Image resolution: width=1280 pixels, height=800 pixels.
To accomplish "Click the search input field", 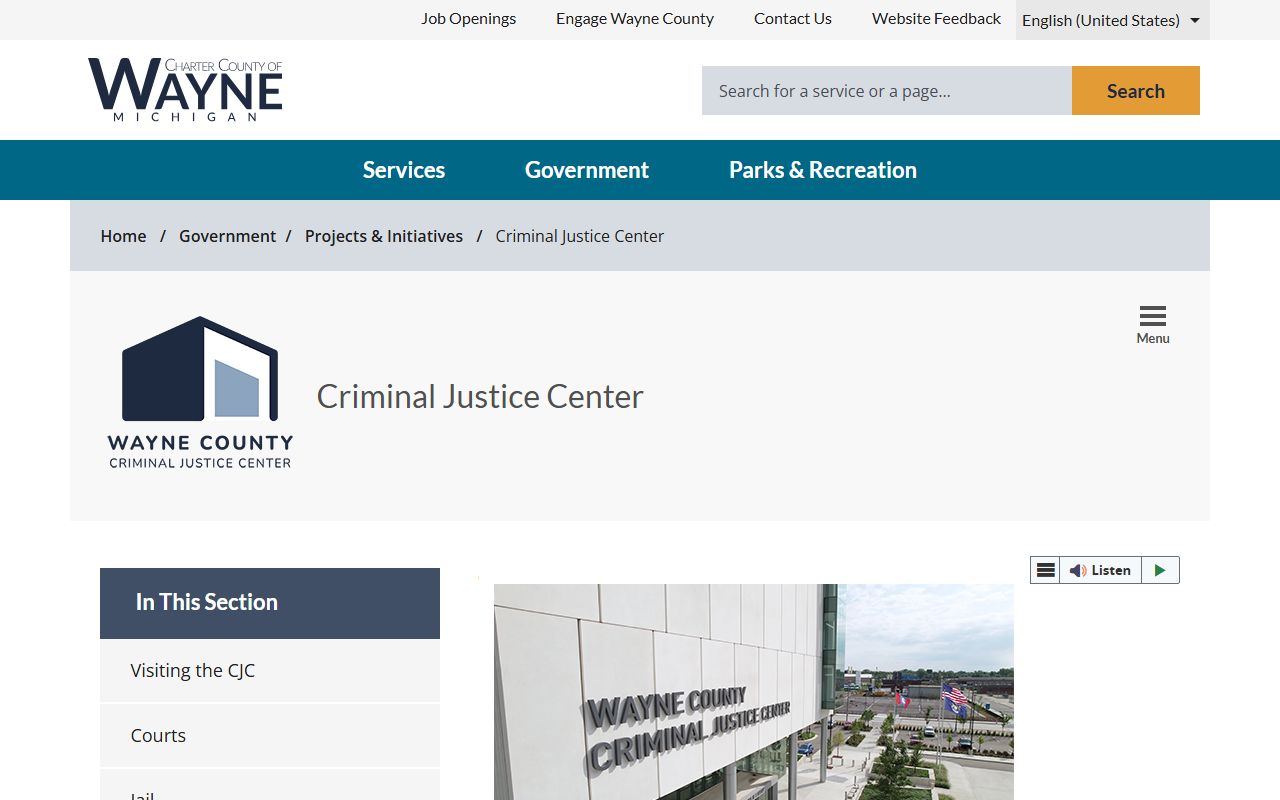I will pyautogui.click(x=887, y=91).
